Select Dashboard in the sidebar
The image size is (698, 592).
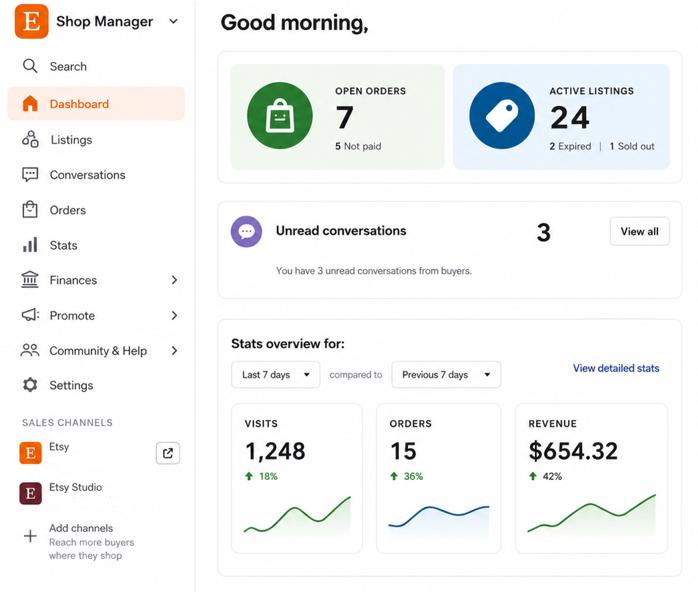[x=96, y=104]
